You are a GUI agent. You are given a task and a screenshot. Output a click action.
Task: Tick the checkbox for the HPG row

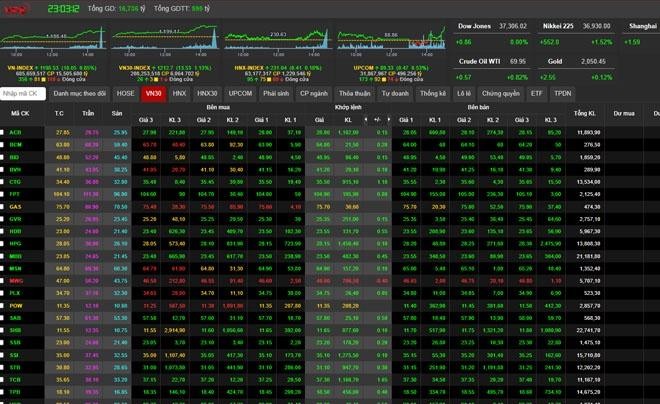coord(2,244)
